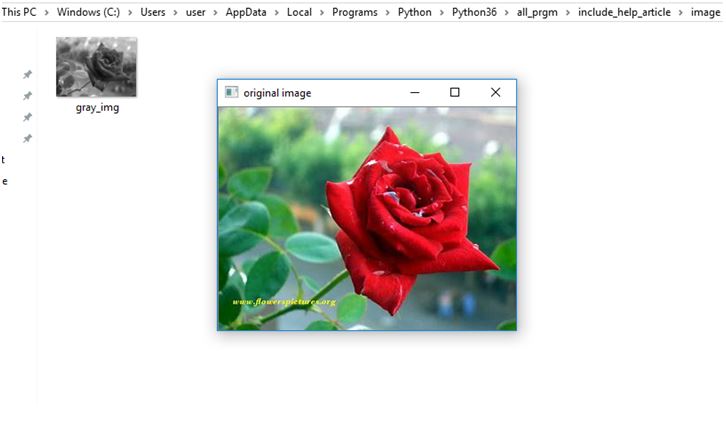Open all_prgm in the address path
The height and width of the screenshot is (427, 726).
(x=537, y=13)
